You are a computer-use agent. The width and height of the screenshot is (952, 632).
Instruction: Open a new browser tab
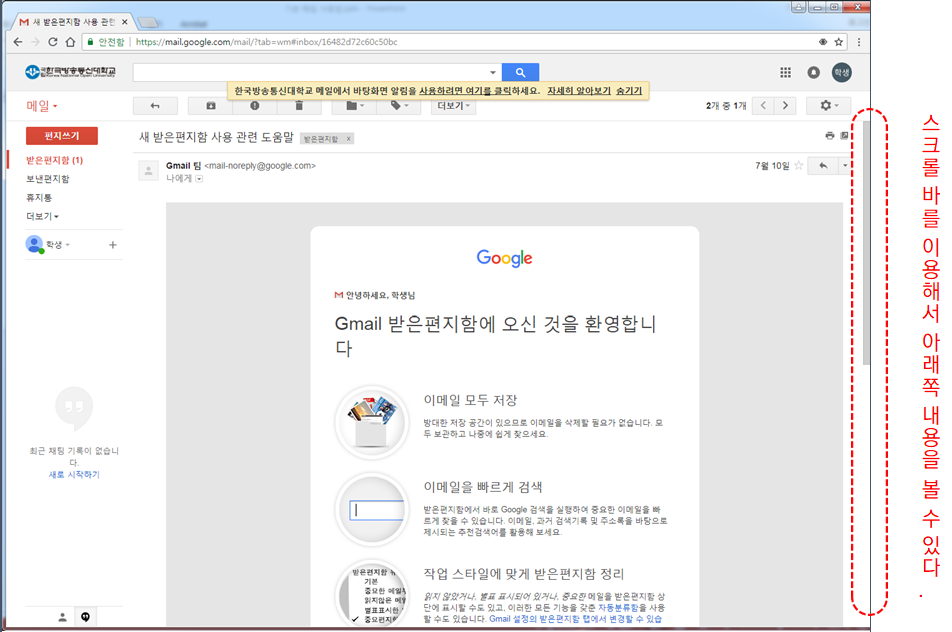(149, 22)
